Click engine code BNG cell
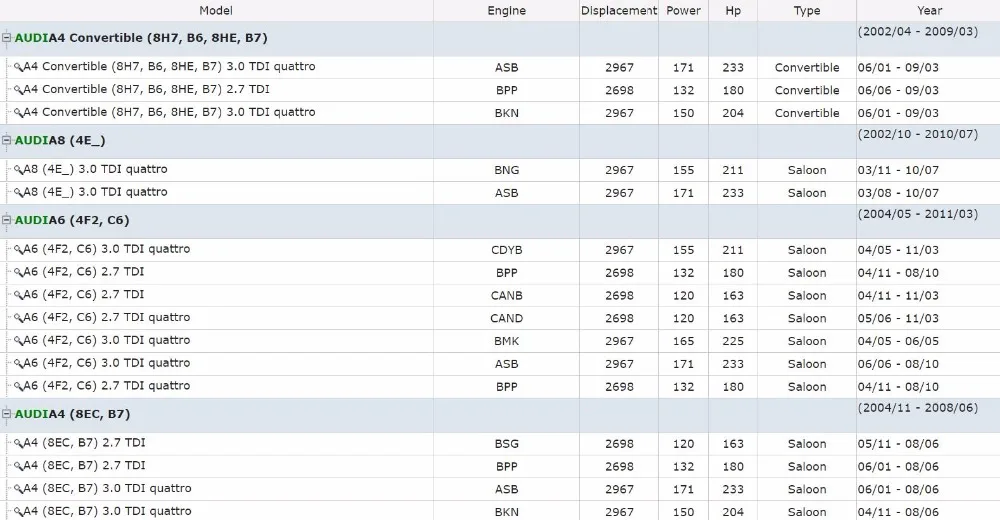 click(x=506, y=170)
